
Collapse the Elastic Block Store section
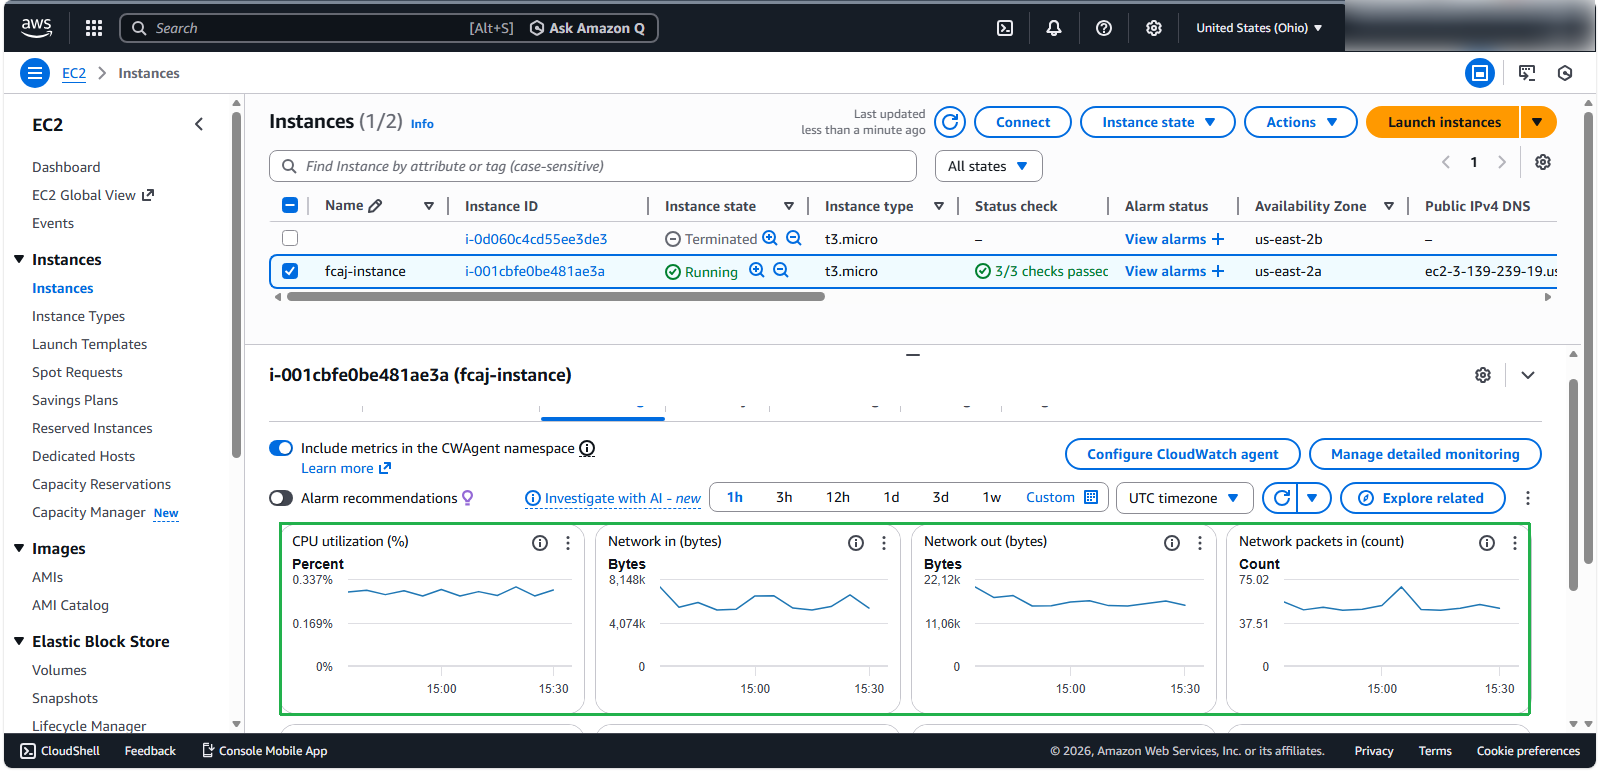pos(19,641)
